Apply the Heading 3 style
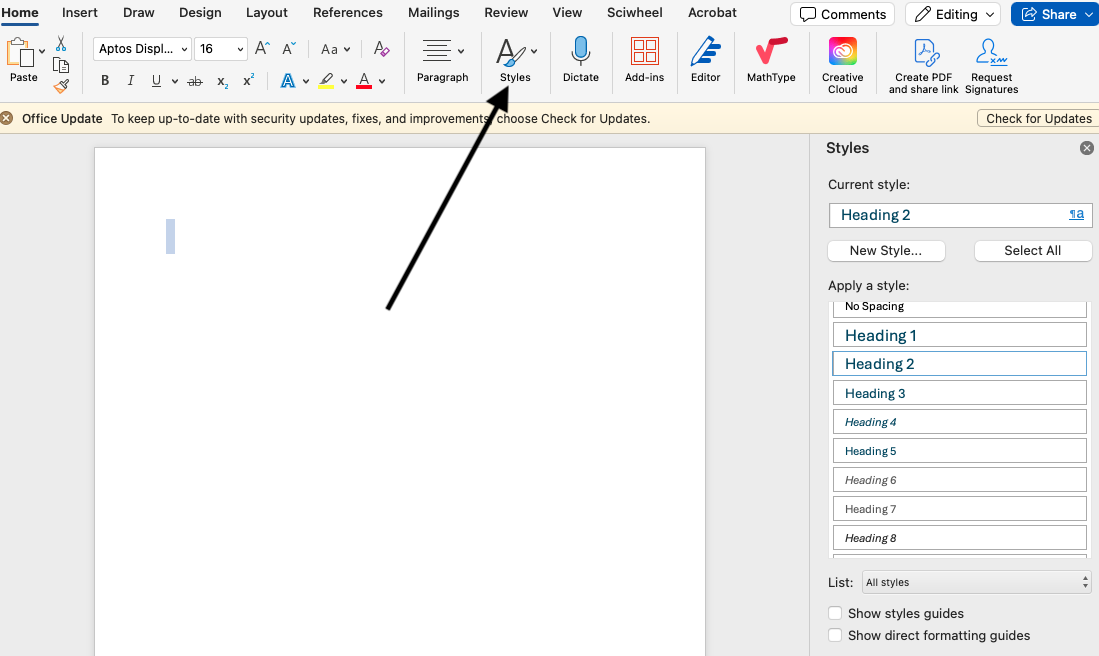This screenshot has height=656, width=1099. (x=960, y=393)
